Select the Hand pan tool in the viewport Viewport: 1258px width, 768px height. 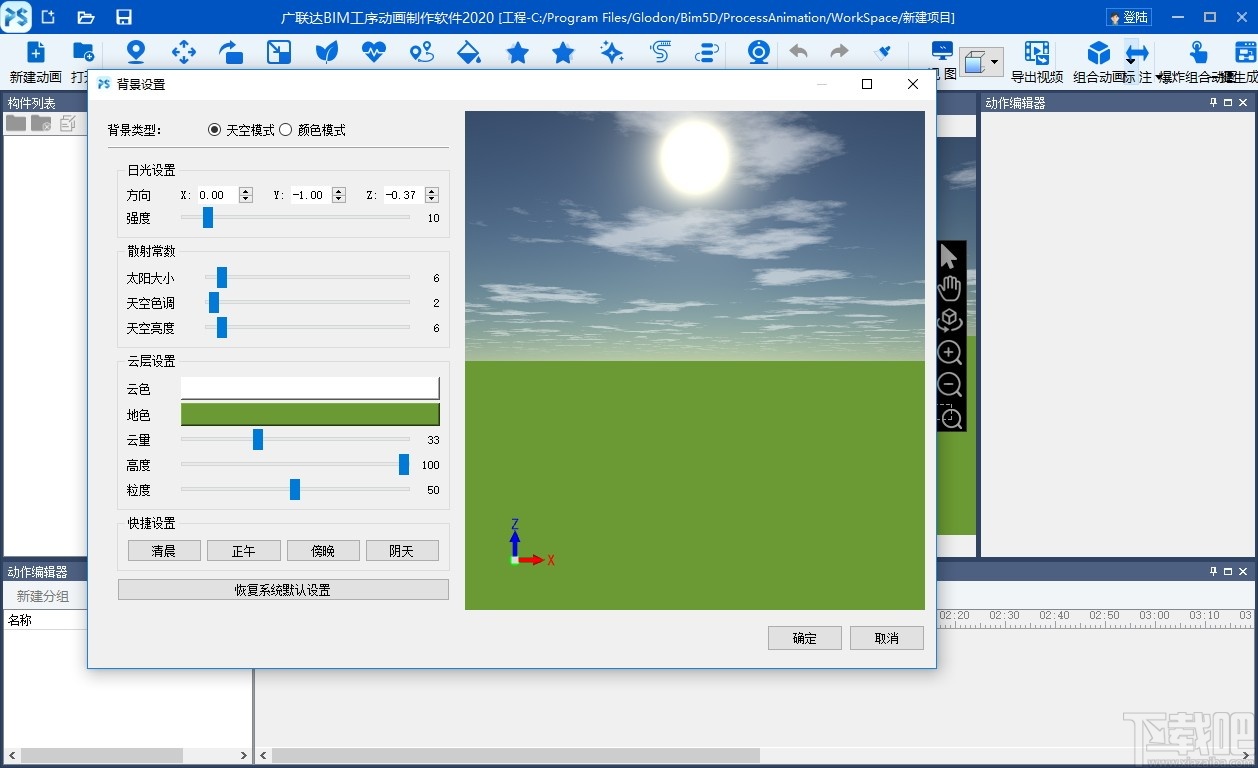(949, 288)
